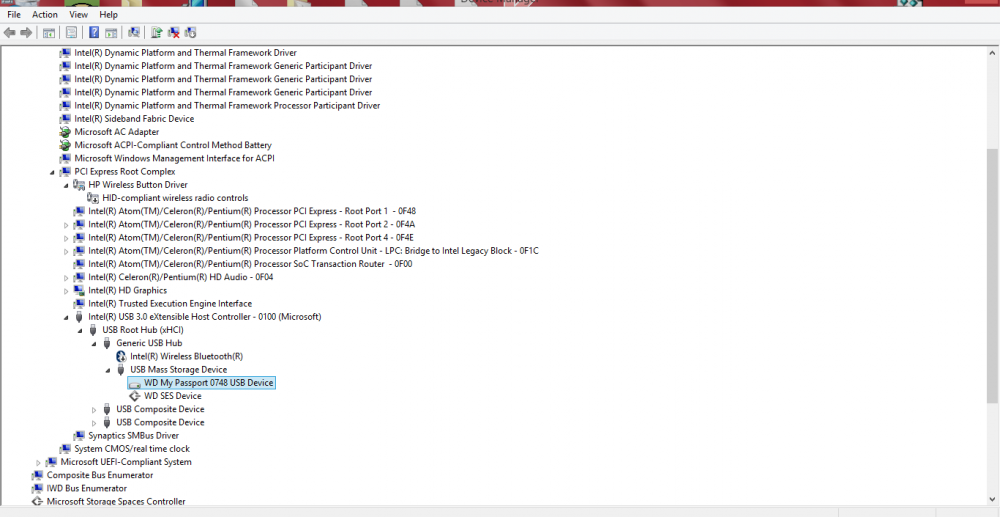Viewport: 1000px width, 517px height.
Task: Click icon for ACPI-Compliant Control Method Battery
Action: [x=64, y=145]
